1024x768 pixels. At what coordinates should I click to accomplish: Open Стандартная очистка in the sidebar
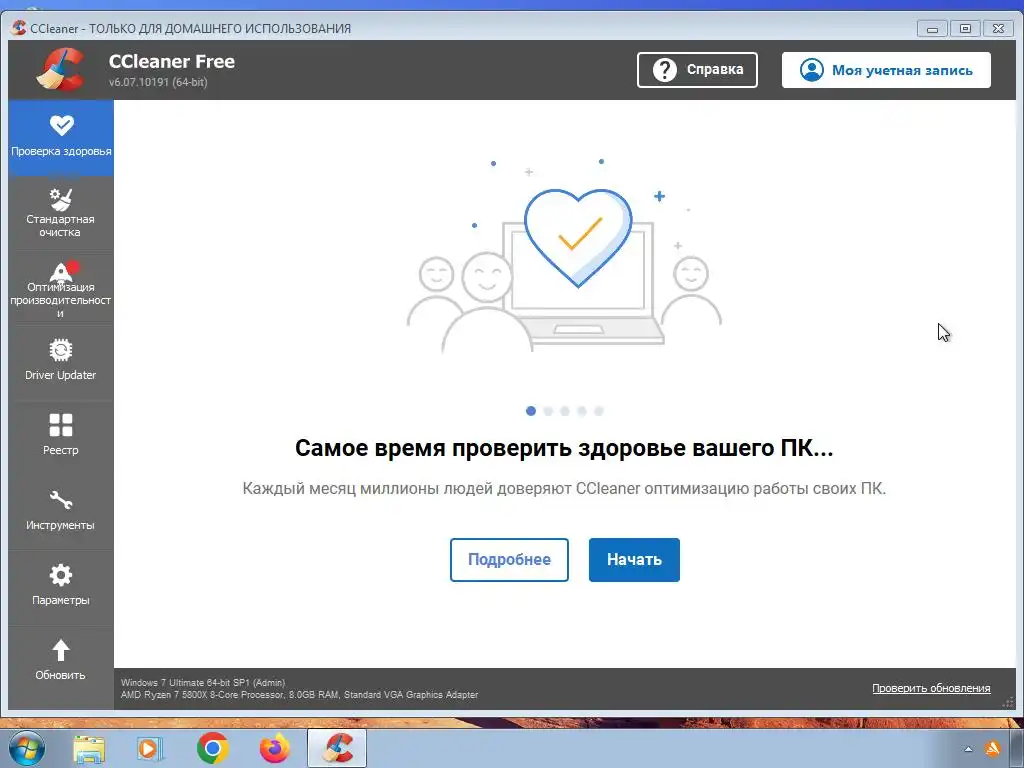(x=61, y=213)
